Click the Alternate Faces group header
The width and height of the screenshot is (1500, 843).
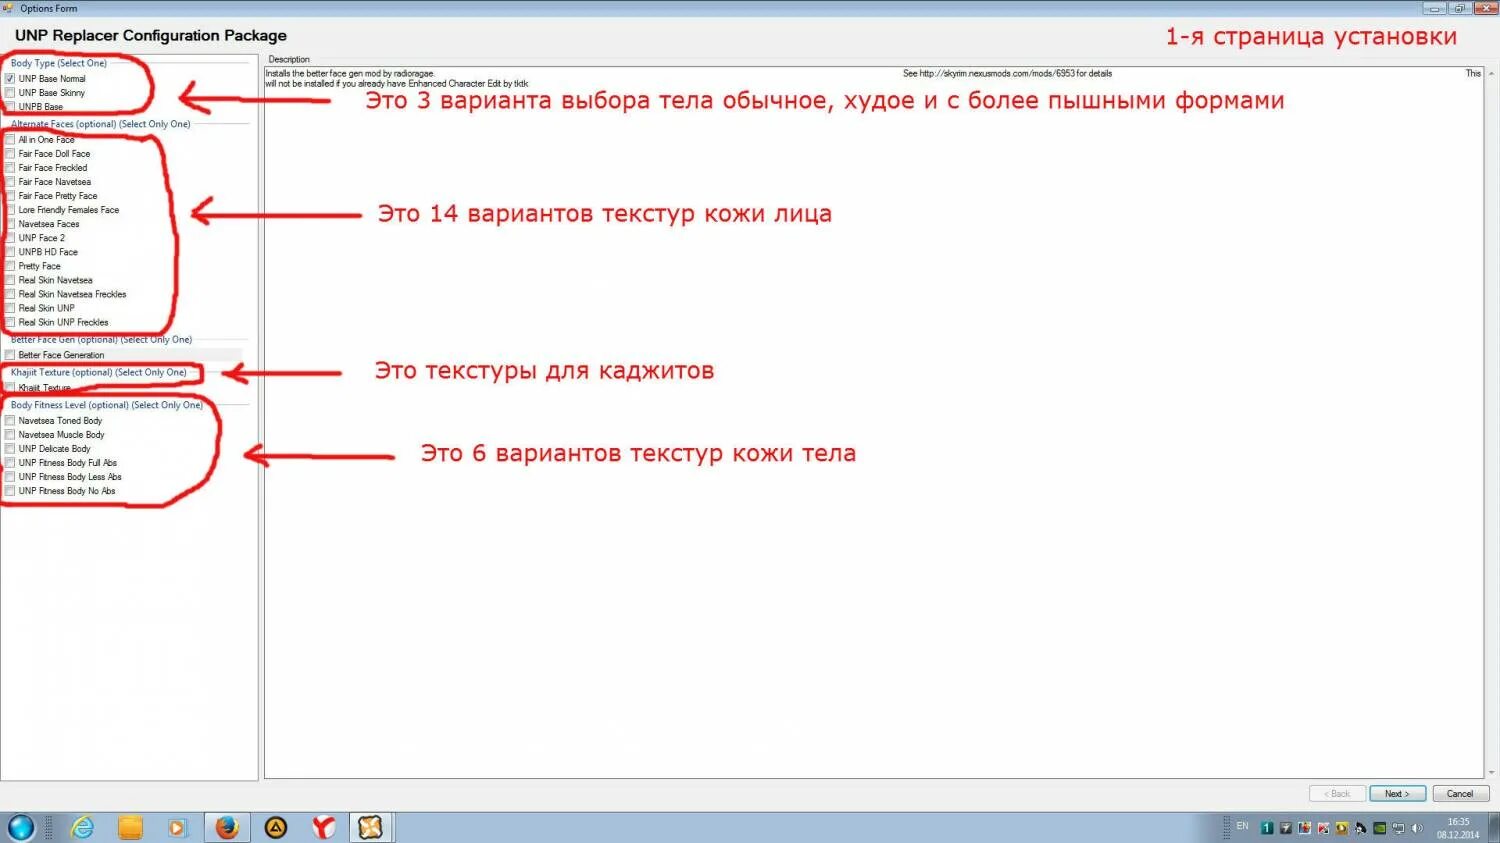pos(100,124)
